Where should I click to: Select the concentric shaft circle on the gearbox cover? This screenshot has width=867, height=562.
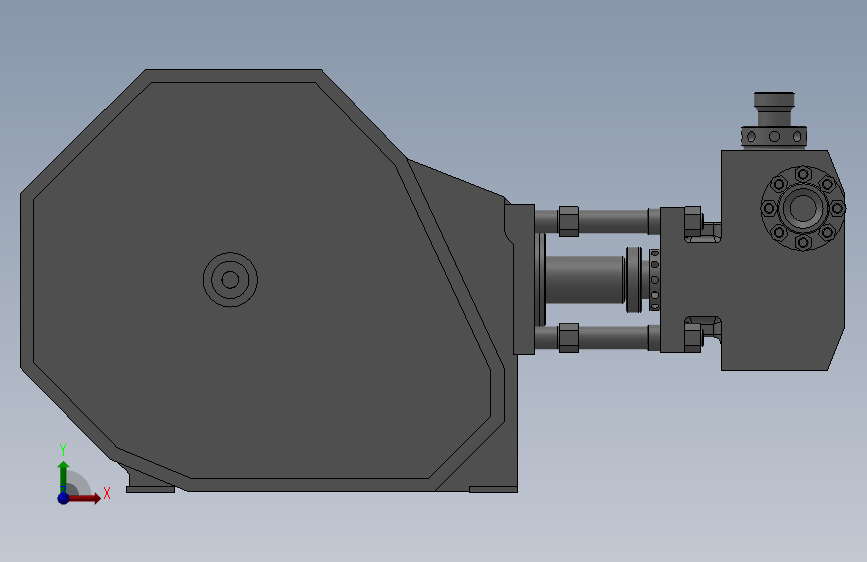pyautogui.click(x=231, y=279)
